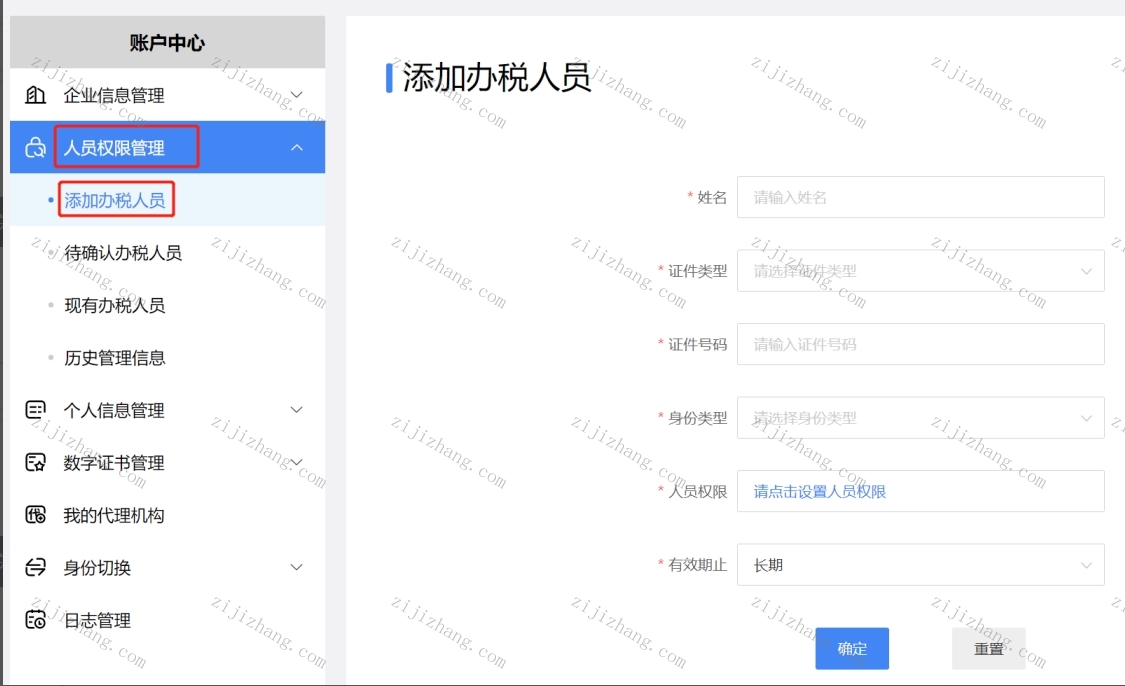Click the 日志管理 calendar icon
The width and height of the screenshot is (1125, 686).
[x=35, y=619]
